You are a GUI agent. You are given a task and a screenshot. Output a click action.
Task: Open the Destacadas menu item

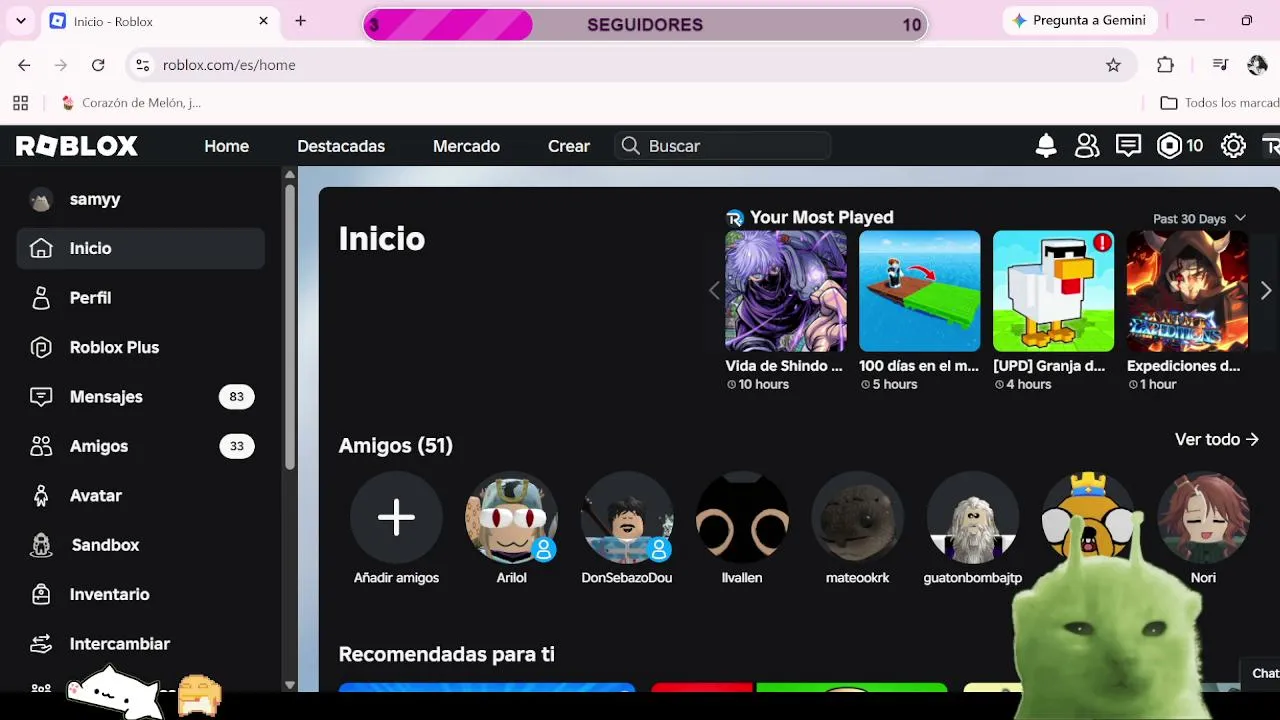click(341, 146)
